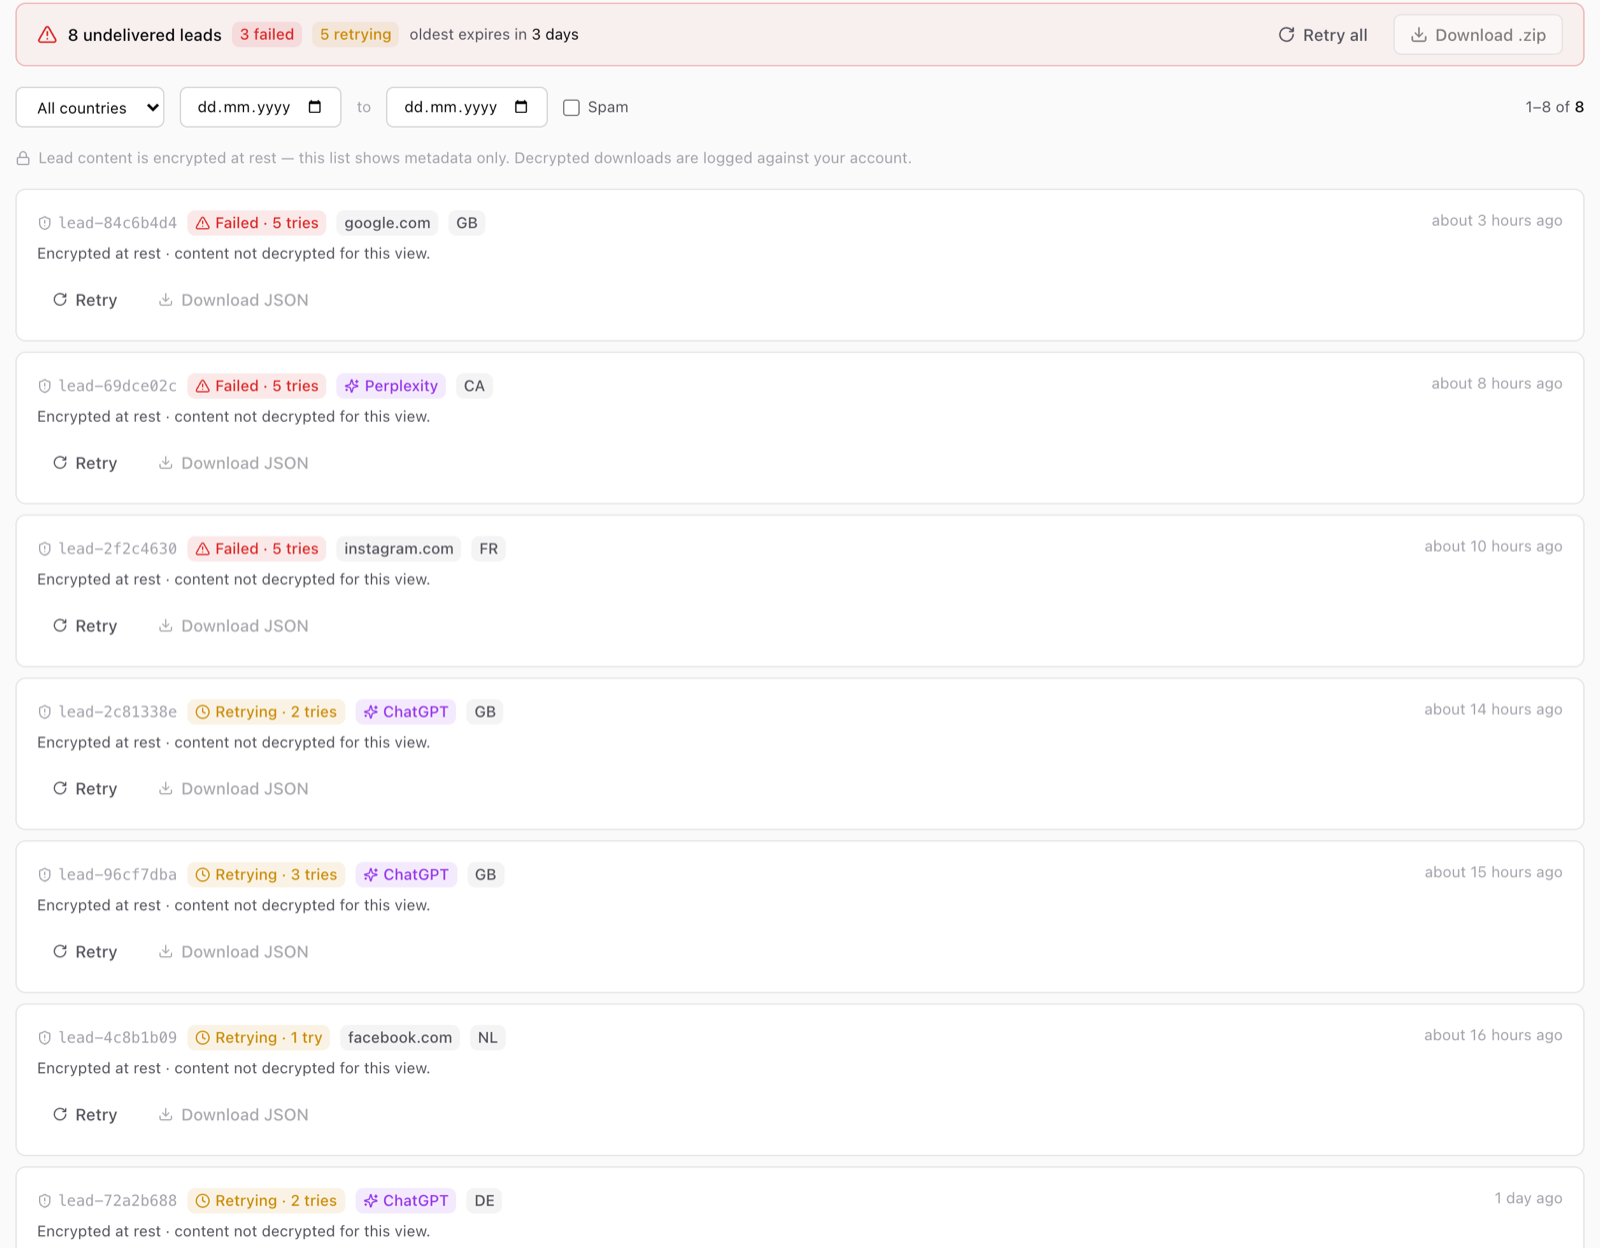Click the start date input field
1600x1248 pixels.
[260, 107]
